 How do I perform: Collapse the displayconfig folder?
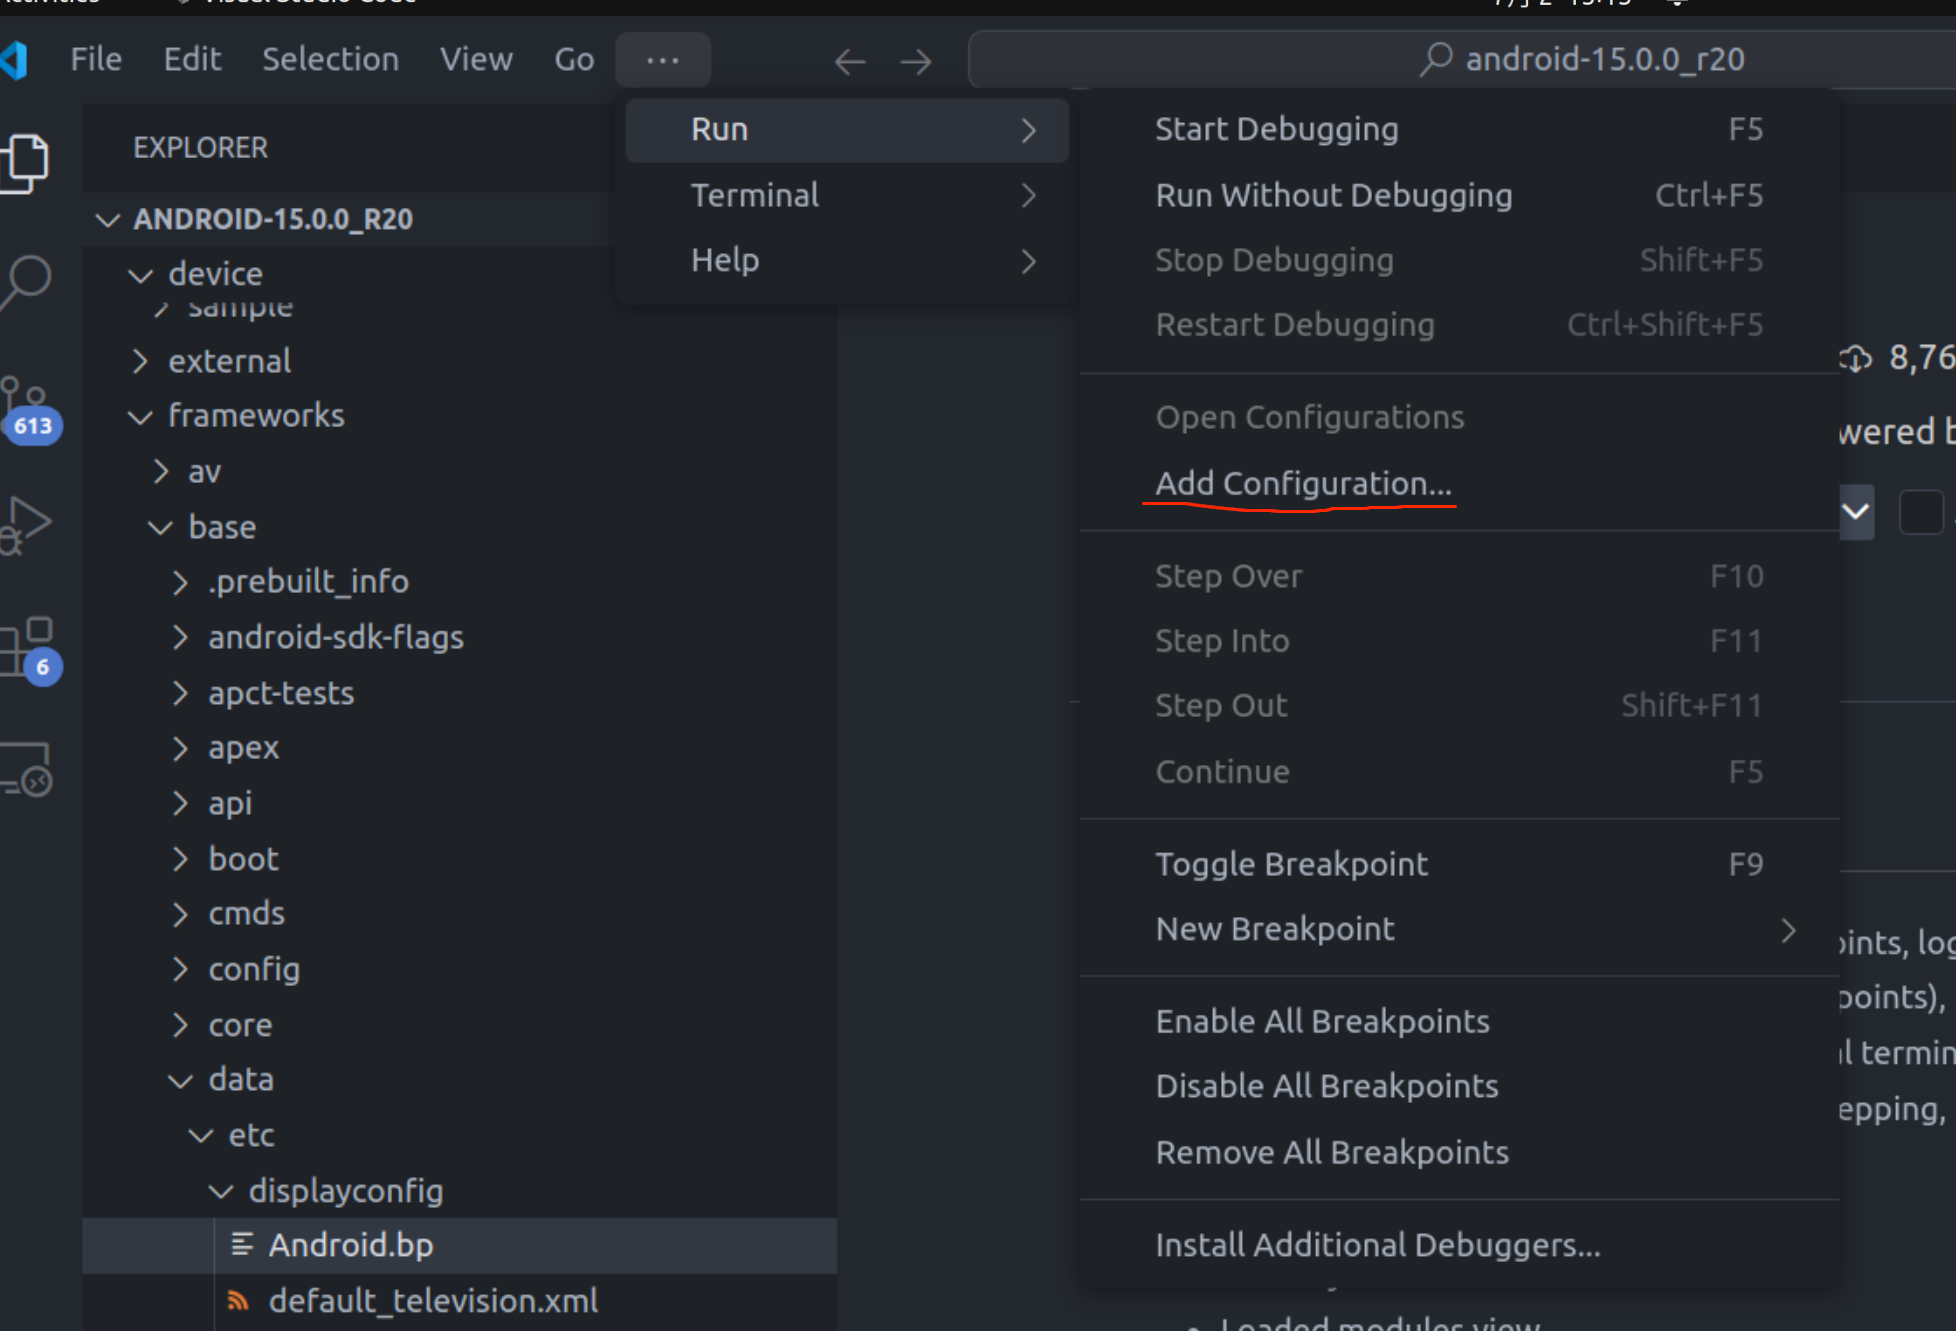pyautogui.click(x=345, y=1191)
